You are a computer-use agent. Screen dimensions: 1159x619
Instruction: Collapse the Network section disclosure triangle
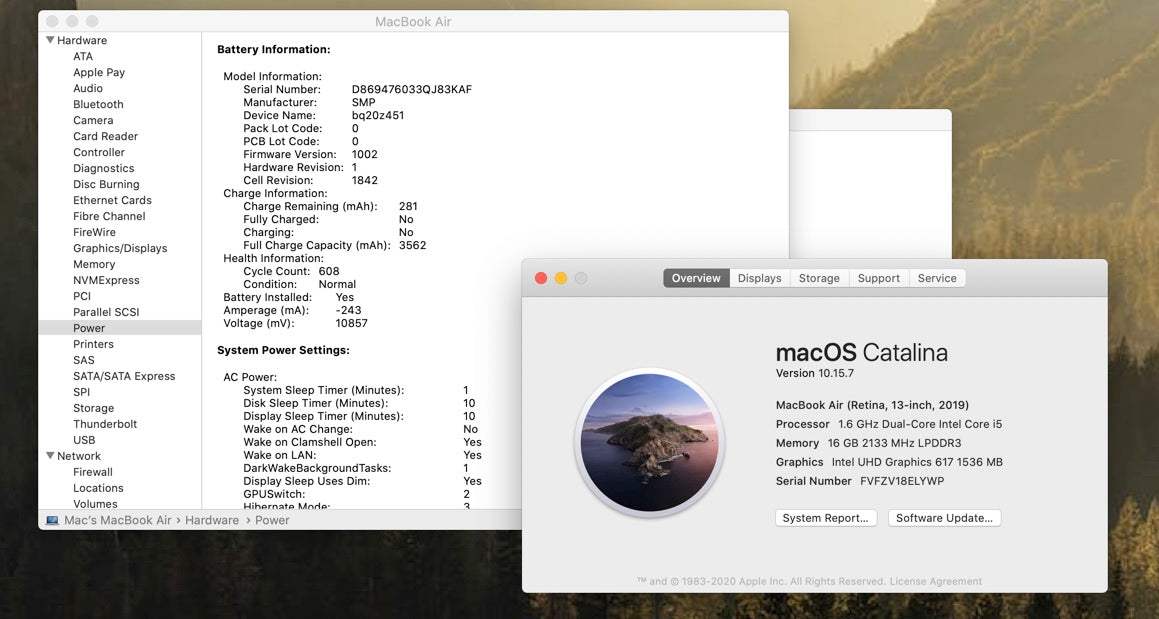tap(50, 456)
